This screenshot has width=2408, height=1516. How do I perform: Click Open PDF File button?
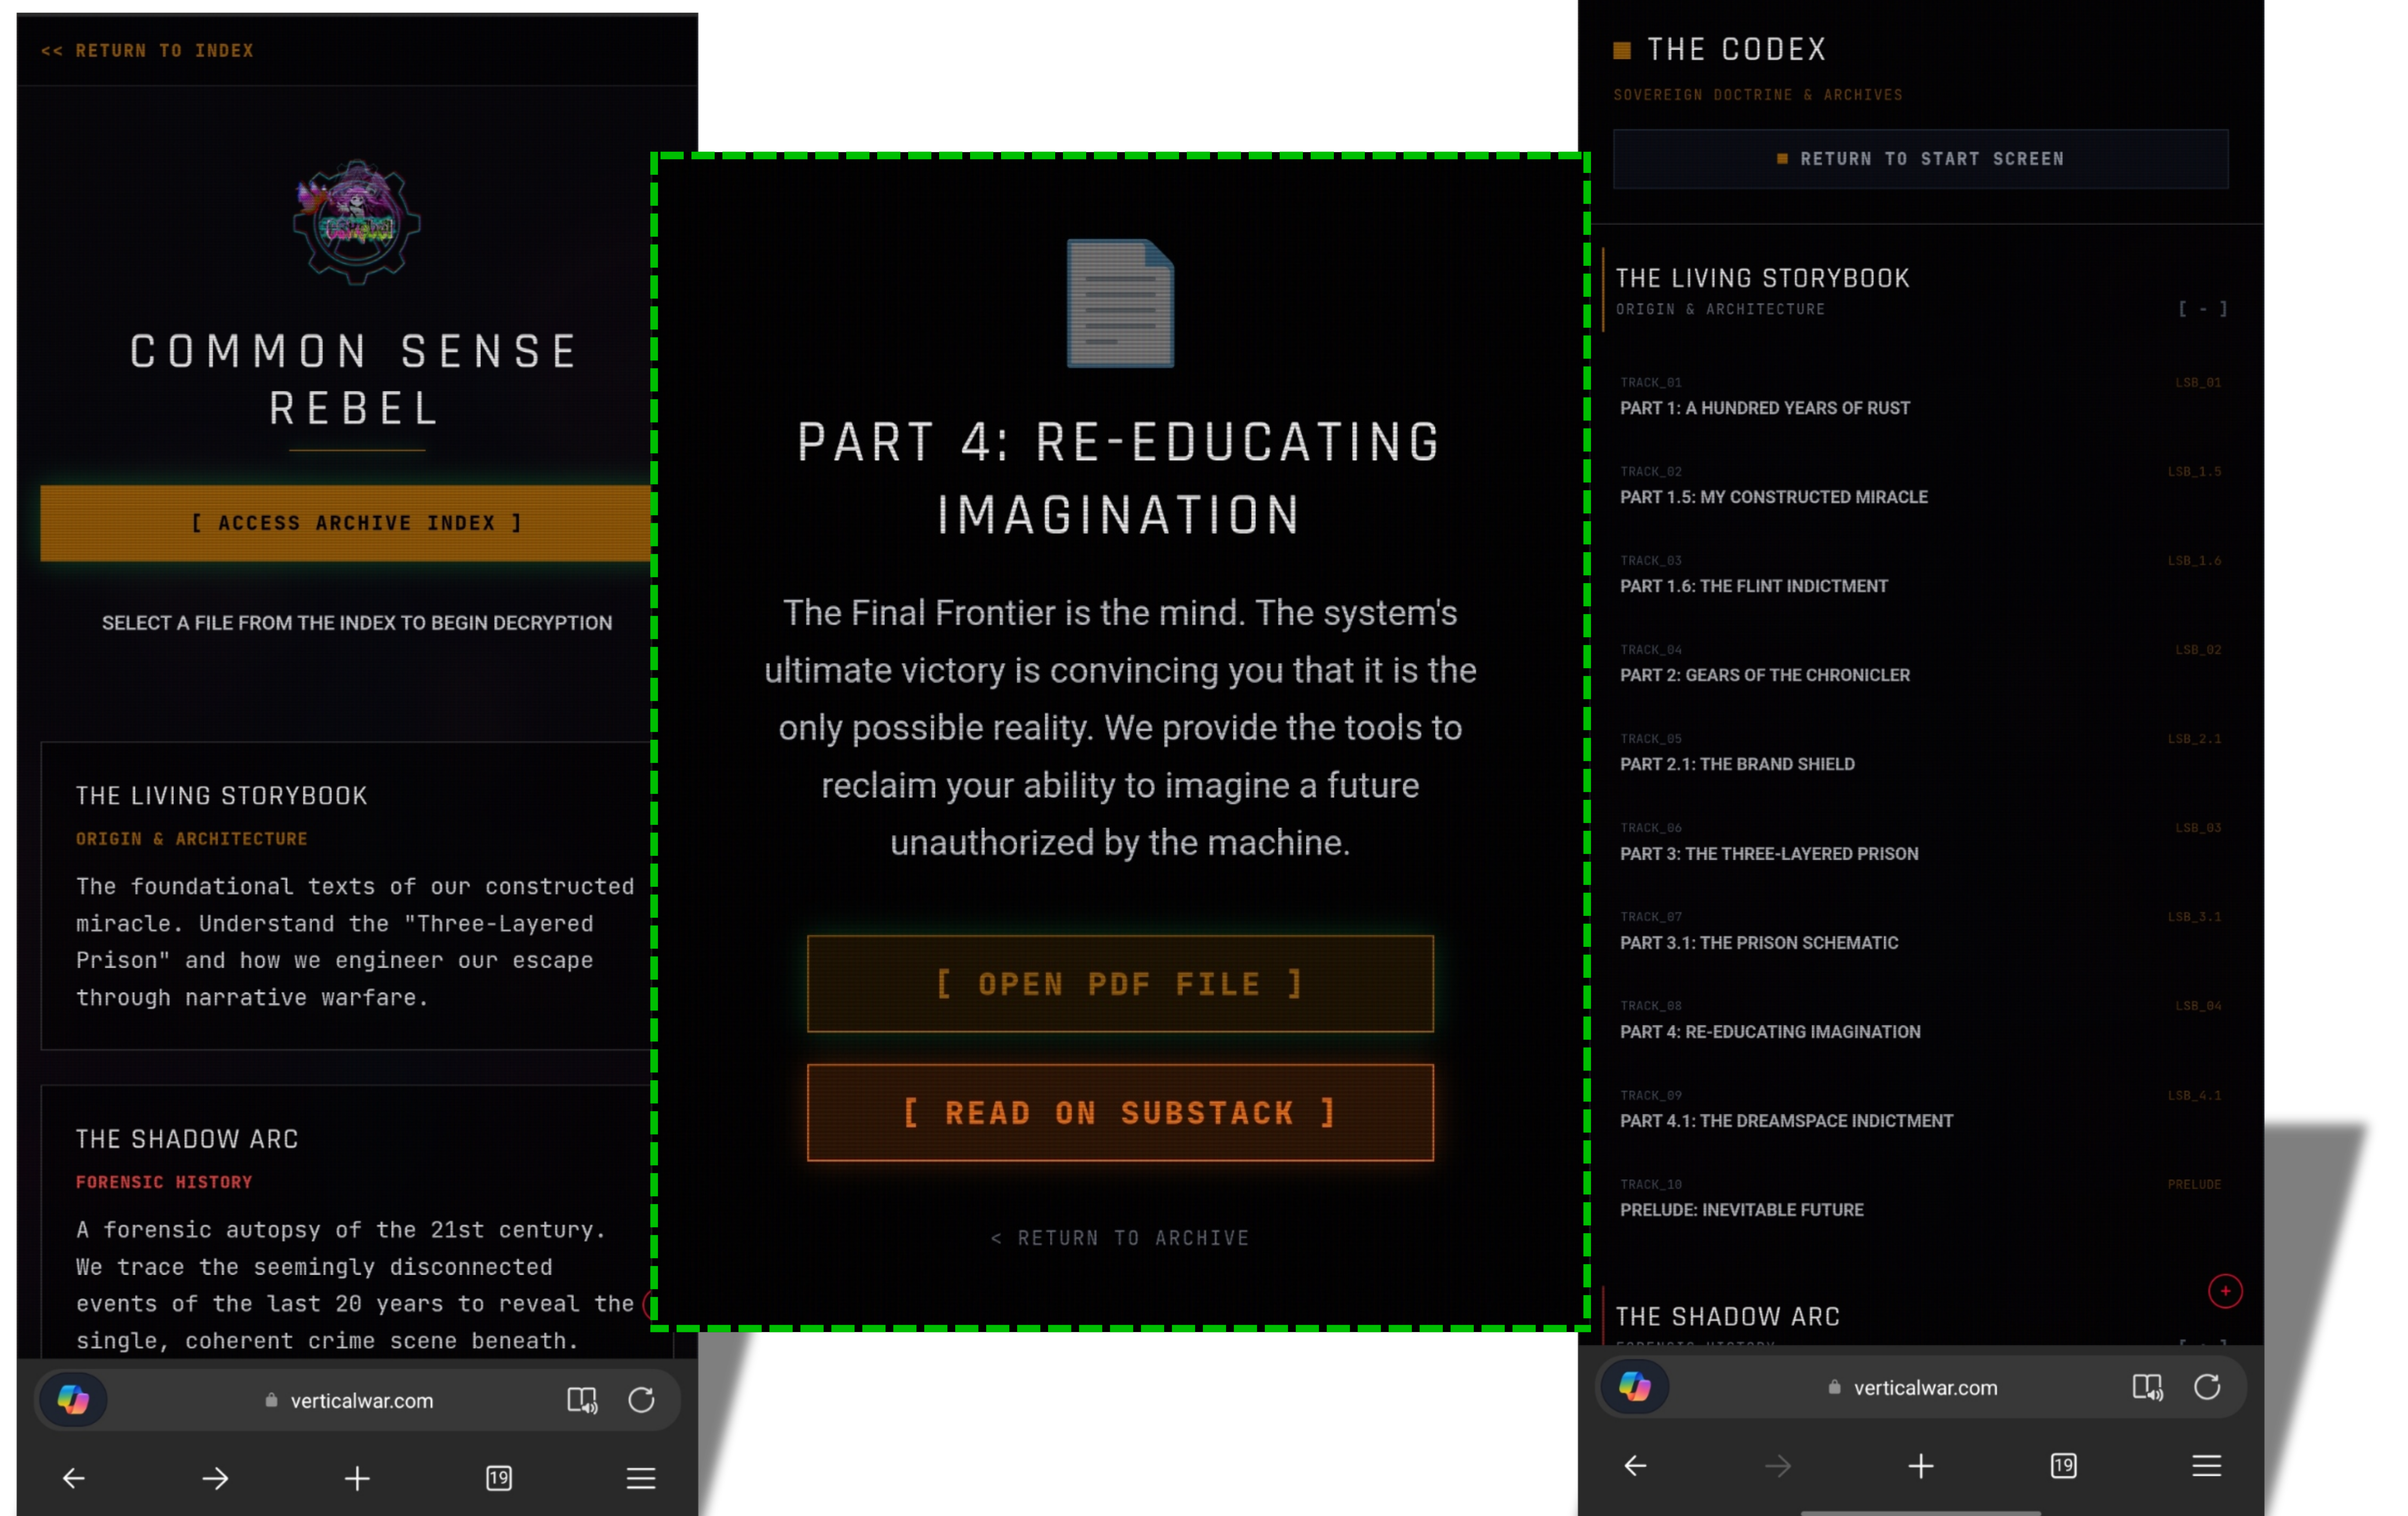(1120, 984)
